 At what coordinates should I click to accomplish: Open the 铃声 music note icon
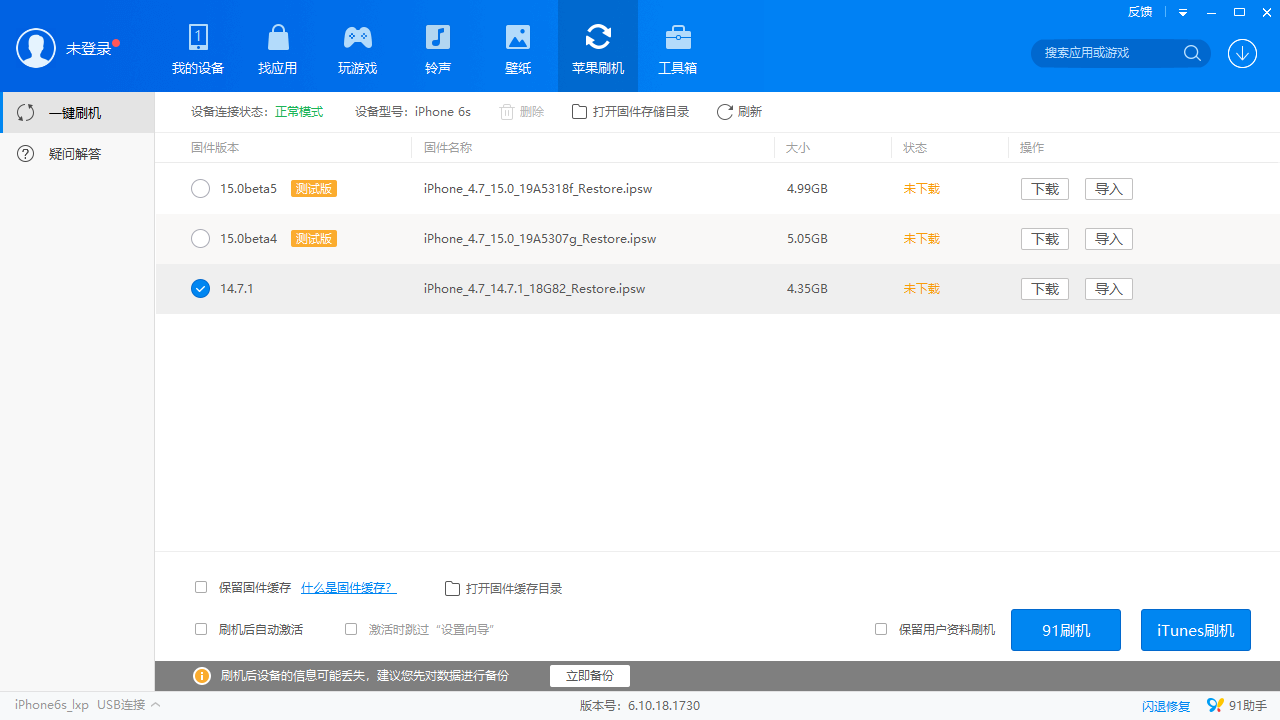point(438,38)
